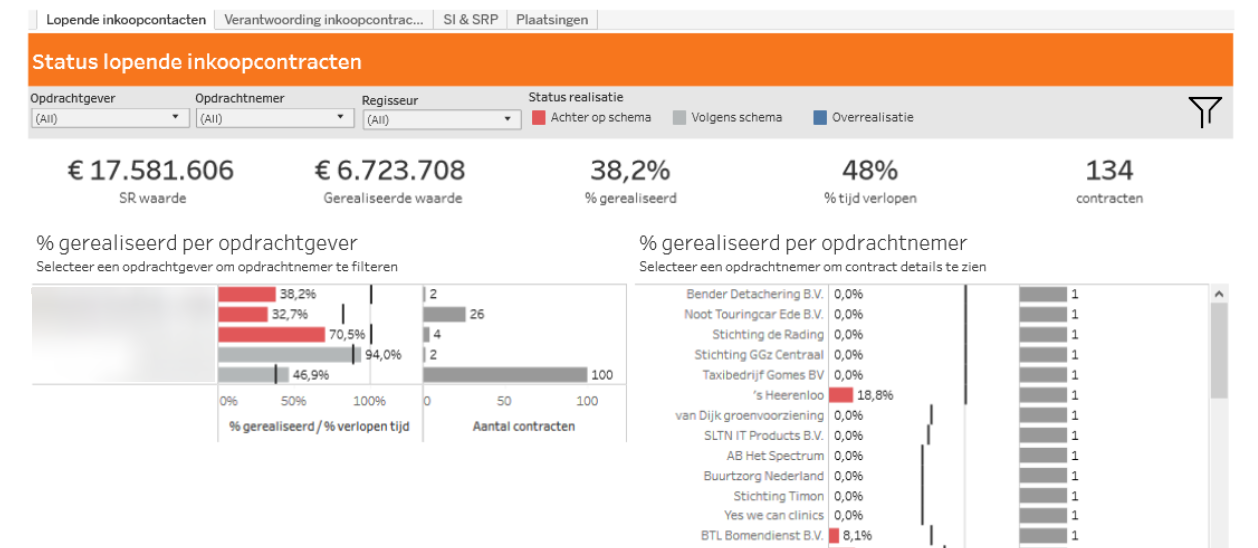Open the Opdrachtnemer dropdown
This screenshot has width=1258, height=548.
274,118
